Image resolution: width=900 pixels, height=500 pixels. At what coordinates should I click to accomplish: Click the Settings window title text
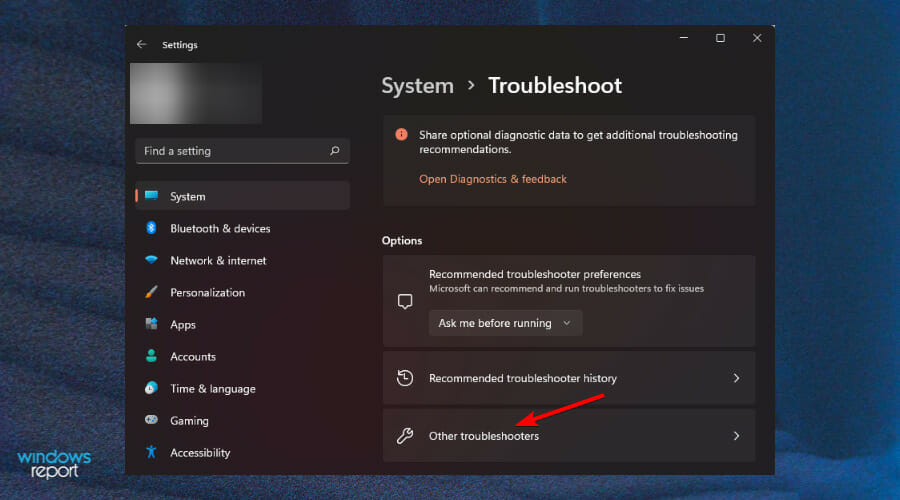click(x=180, y=45)
